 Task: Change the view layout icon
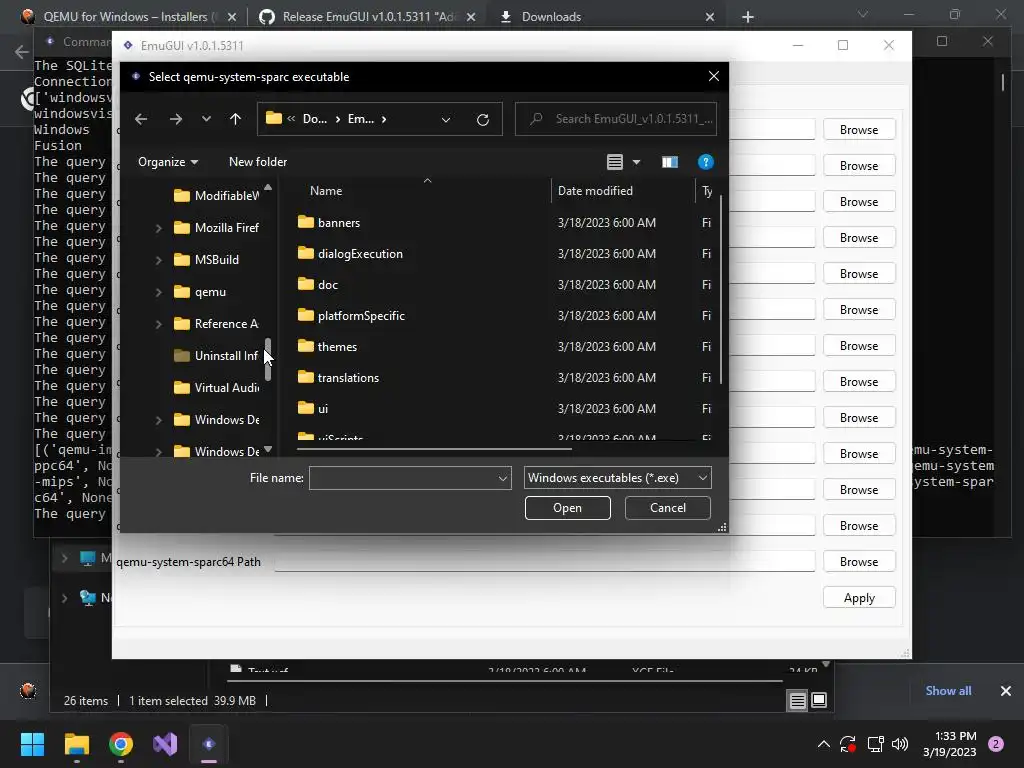tap(615, 162)
